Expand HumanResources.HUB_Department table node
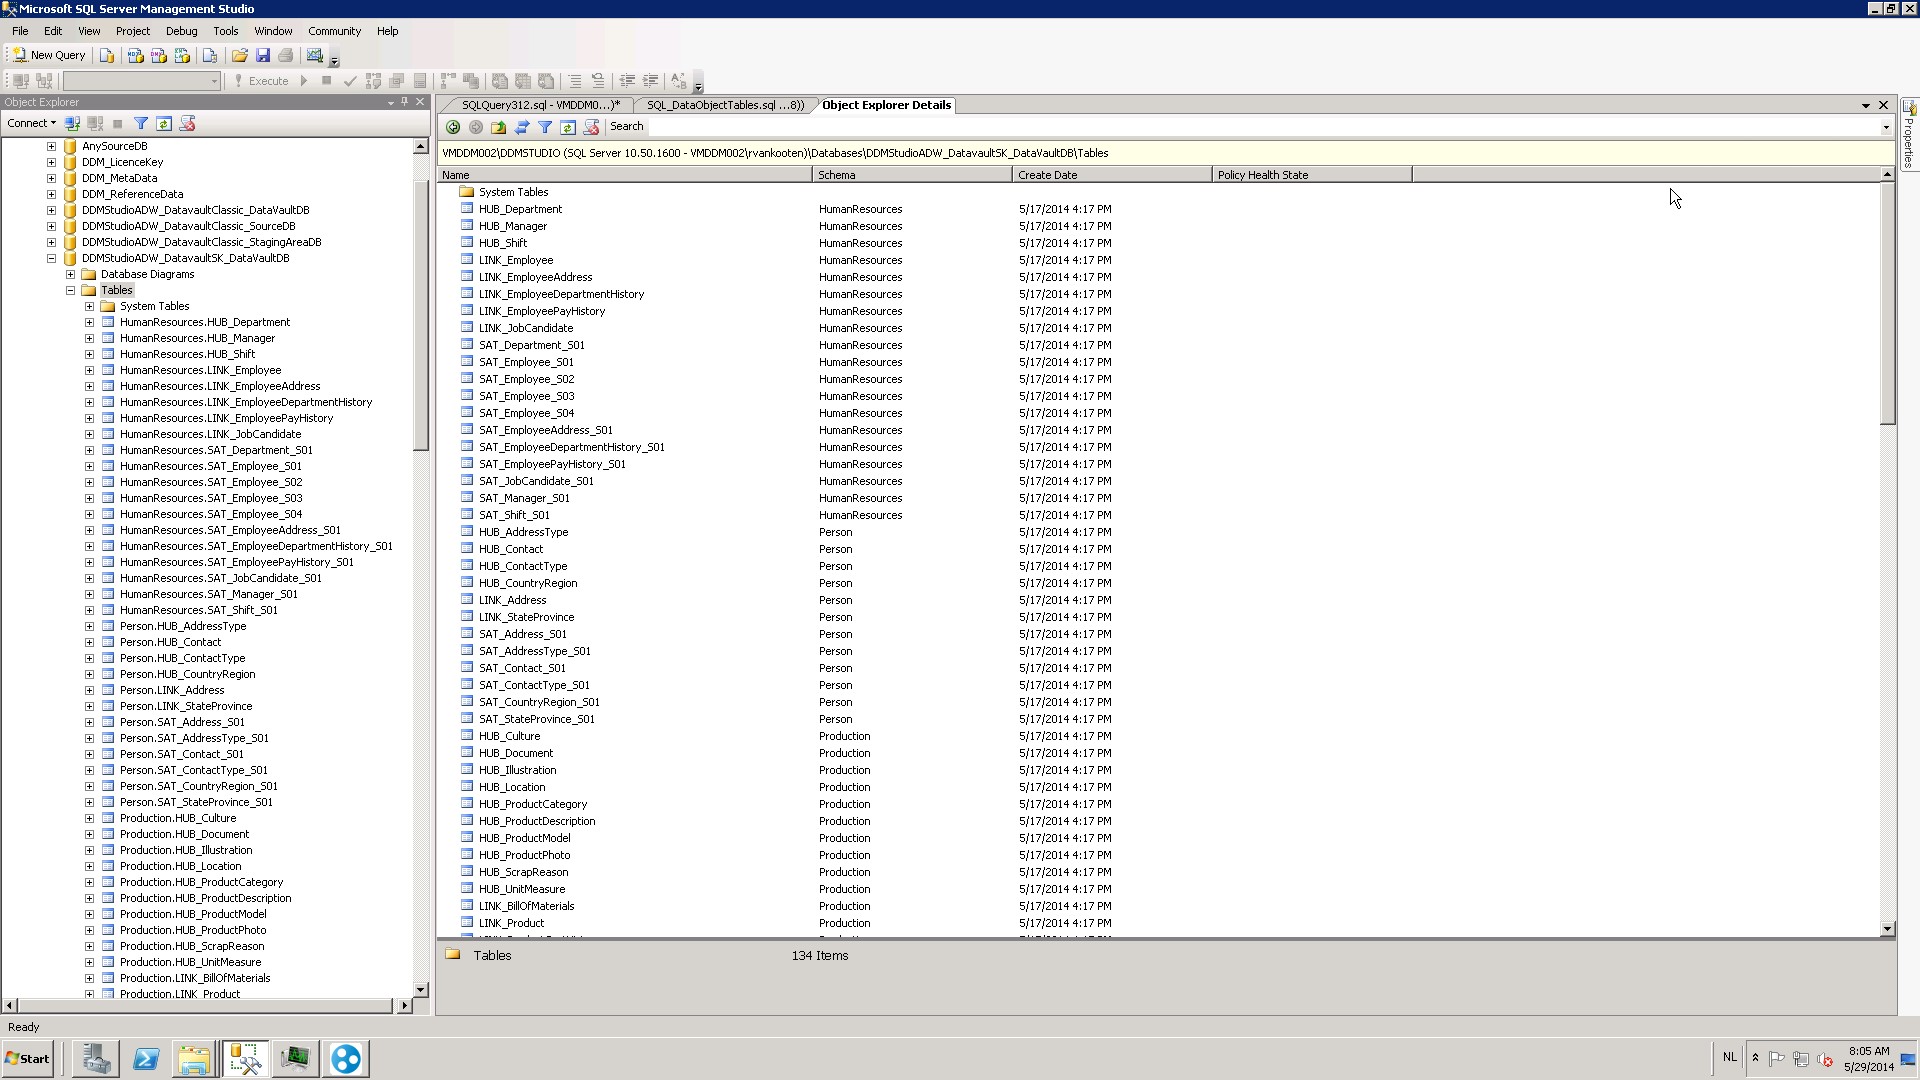Screen dimensions: 1920x1080 click(x=89, y=322)
